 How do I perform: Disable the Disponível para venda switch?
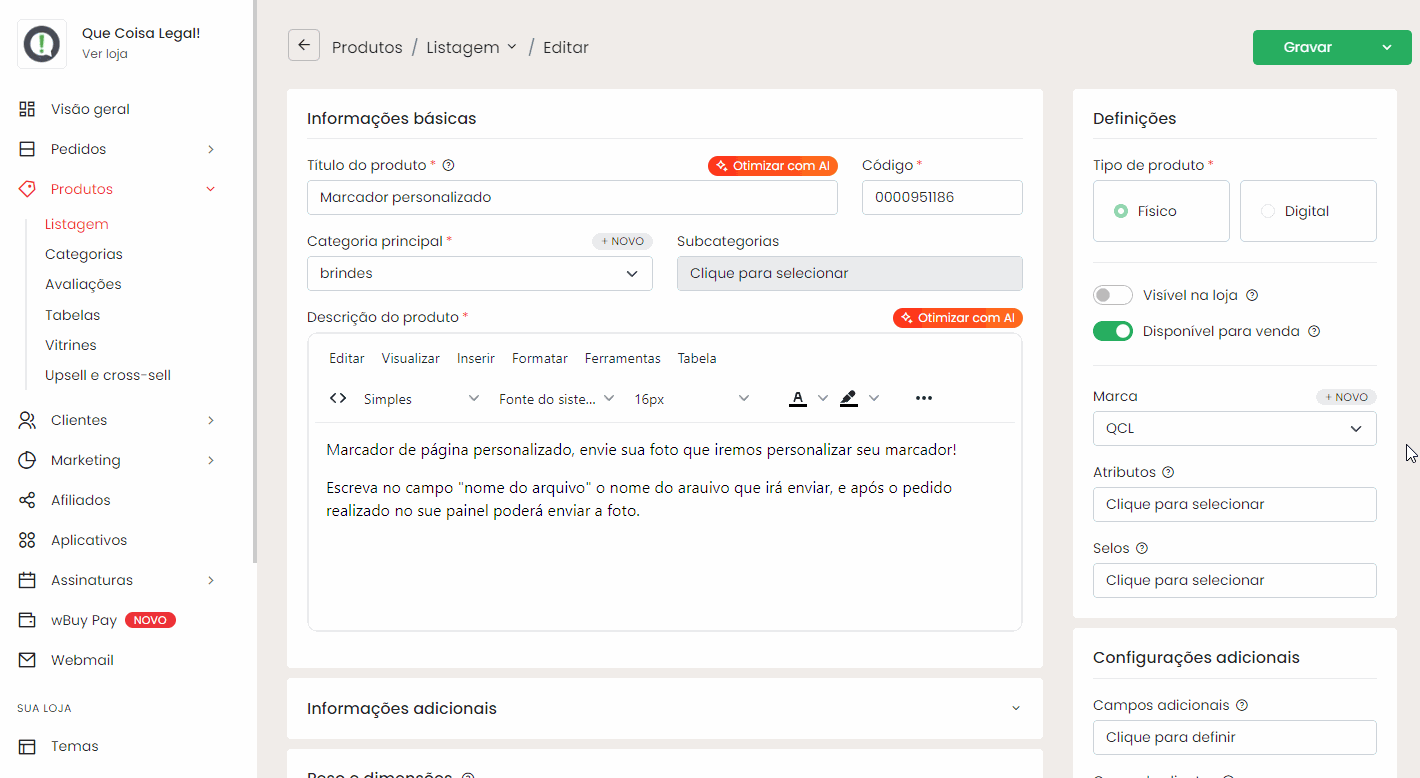(x=1112, y=331)
